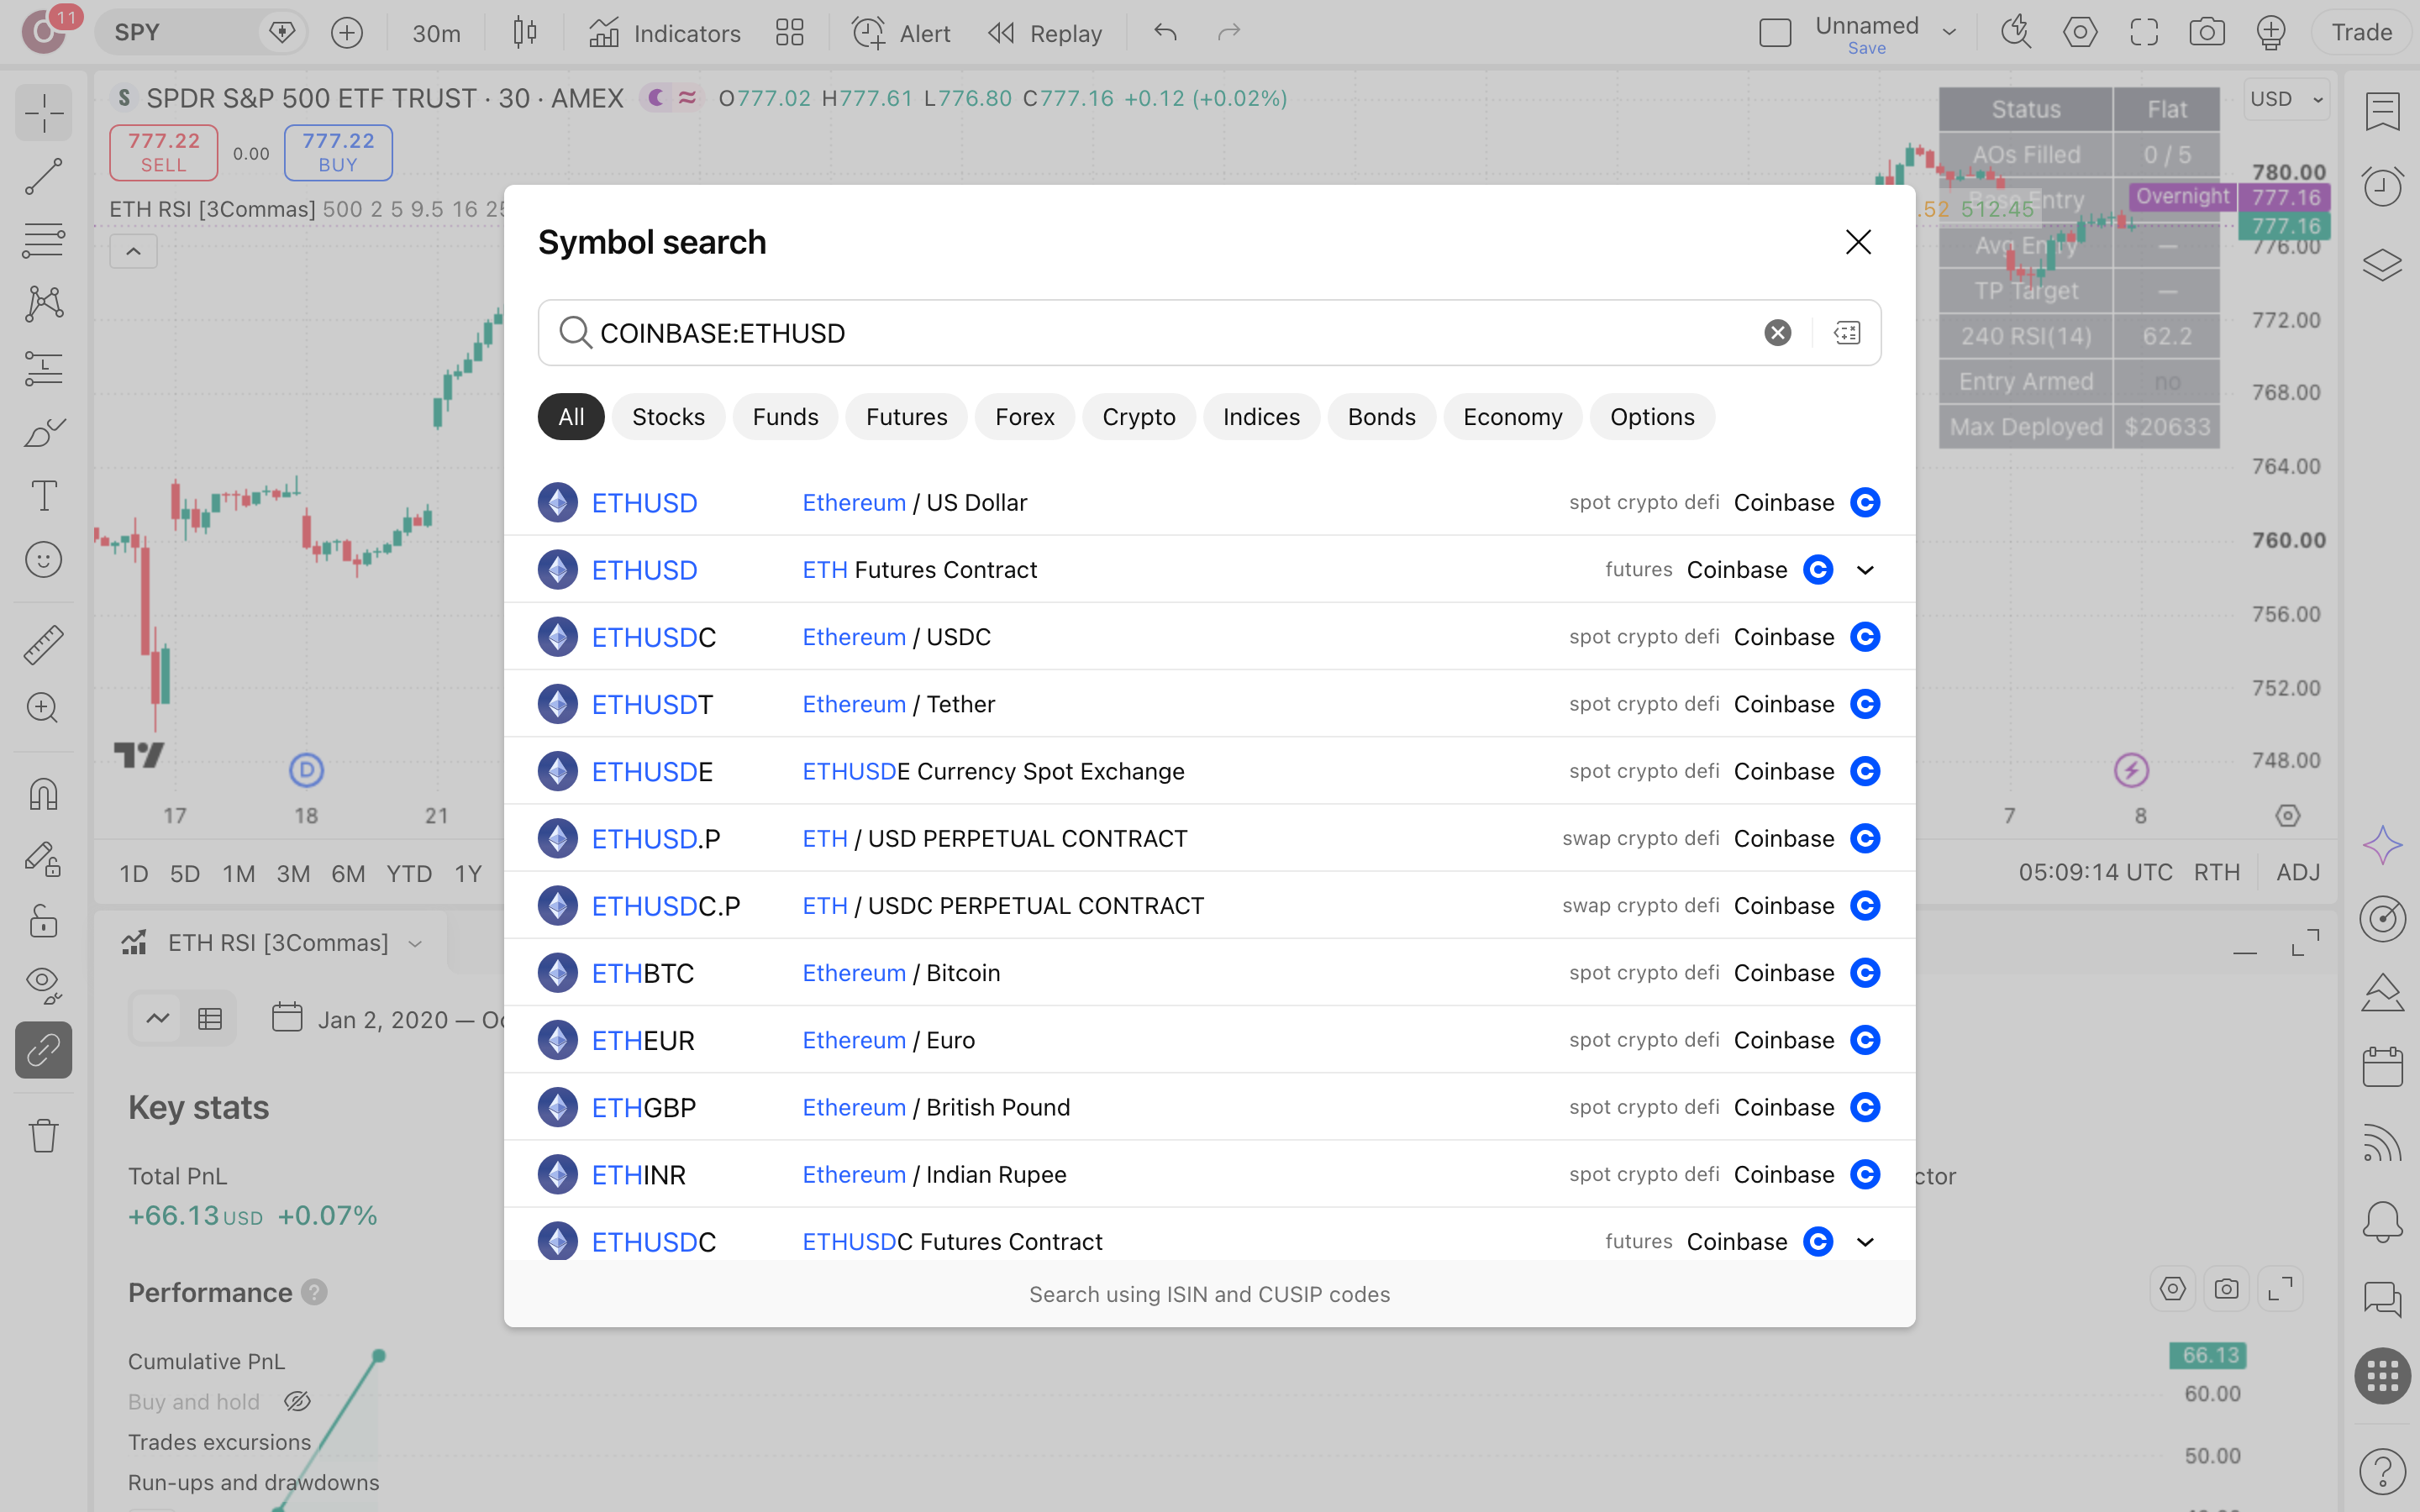Take a chart snapshot with camera icon

[x=2207, y=33]
